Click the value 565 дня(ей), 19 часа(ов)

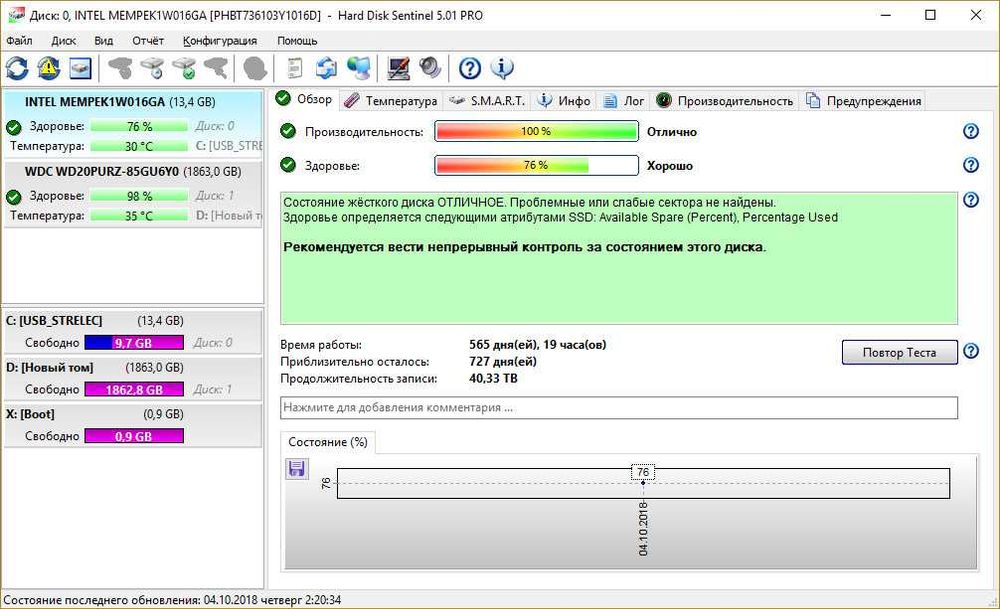click(x=538, y=345)
